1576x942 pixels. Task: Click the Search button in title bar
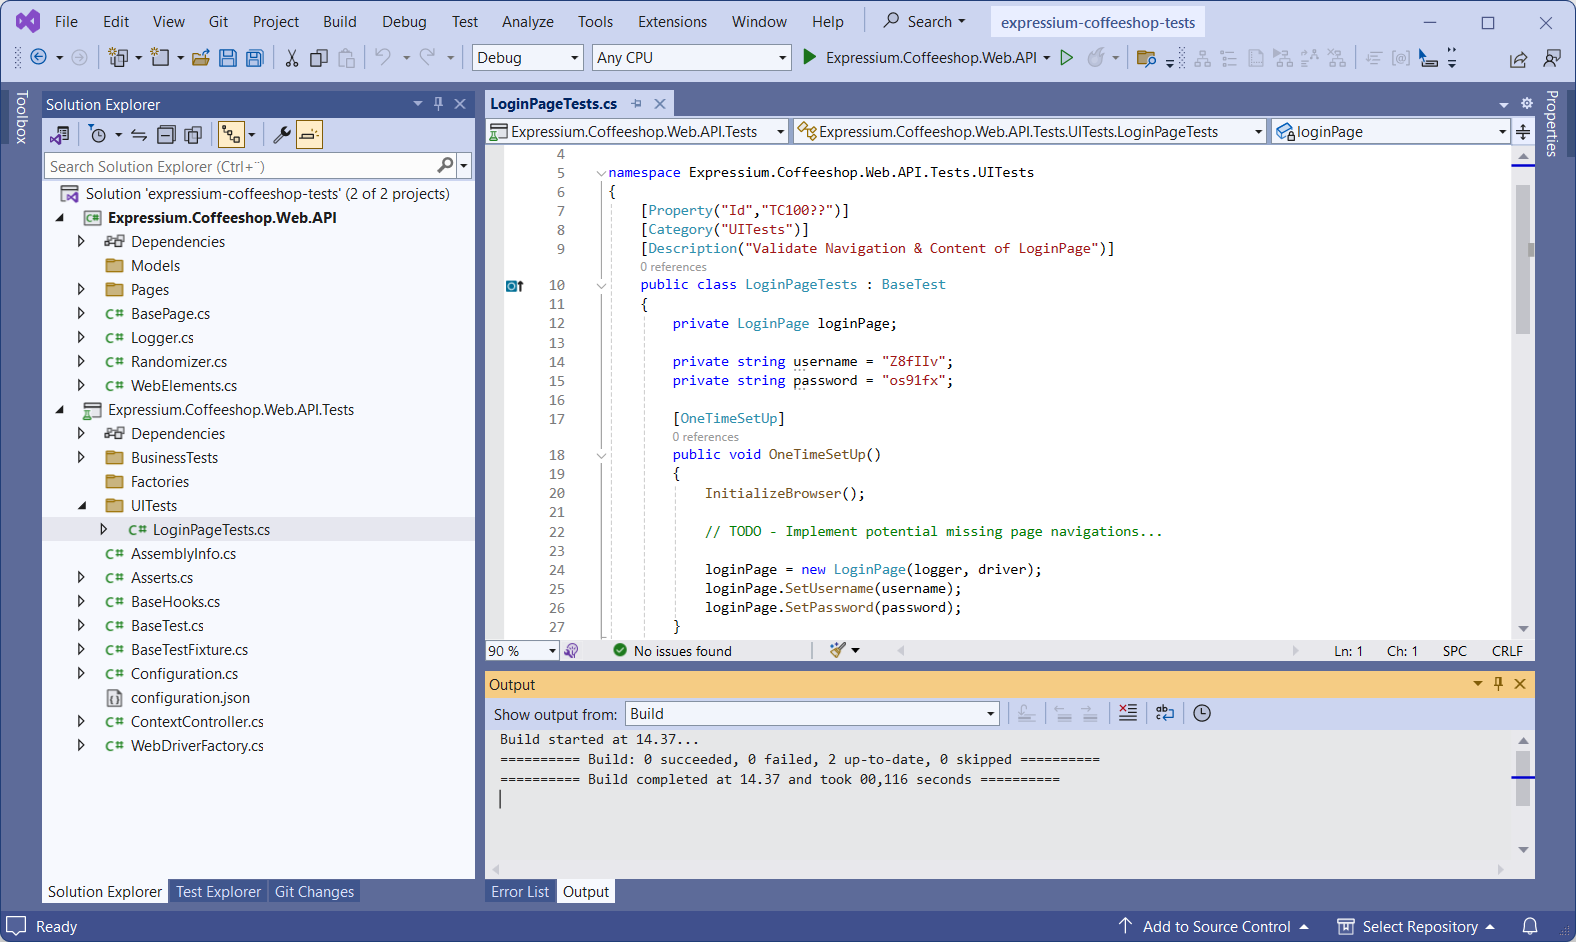click(x=925, y=21)
